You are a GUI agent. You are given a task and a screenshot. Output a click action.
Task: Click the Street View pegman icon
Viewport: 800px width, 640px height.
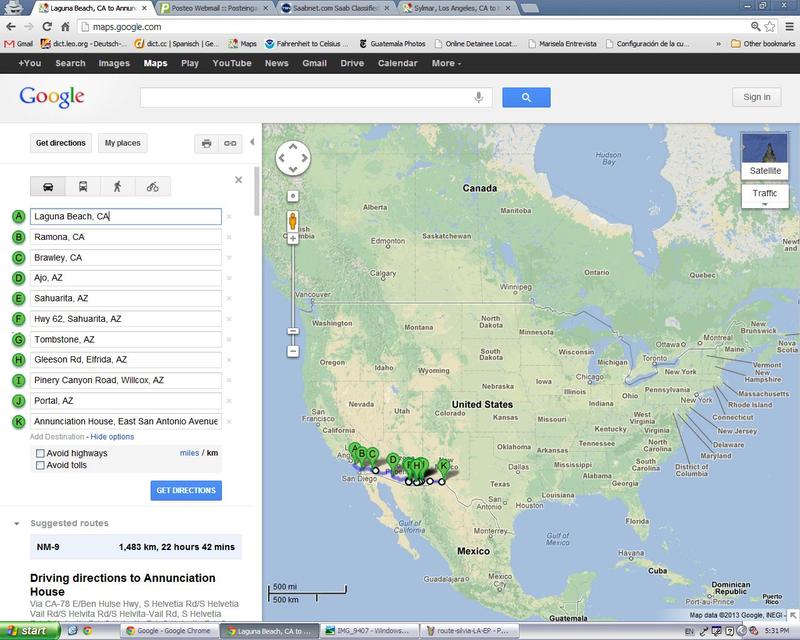pyautogui.click(x=293, y=221)
